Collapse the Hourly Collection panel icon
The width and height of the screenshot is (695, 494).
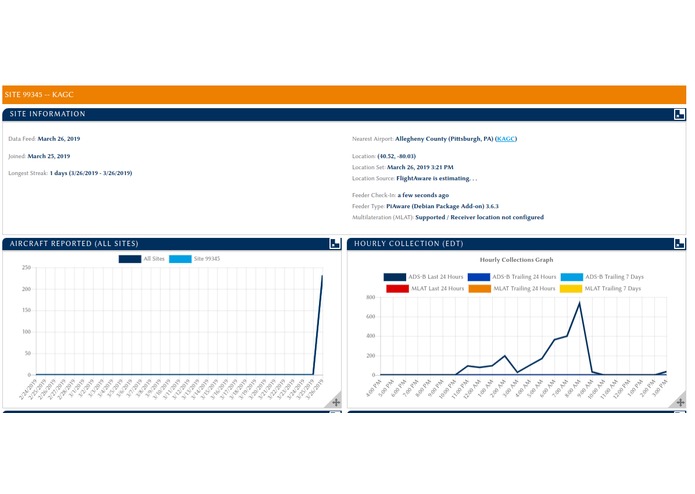point(679,244)
